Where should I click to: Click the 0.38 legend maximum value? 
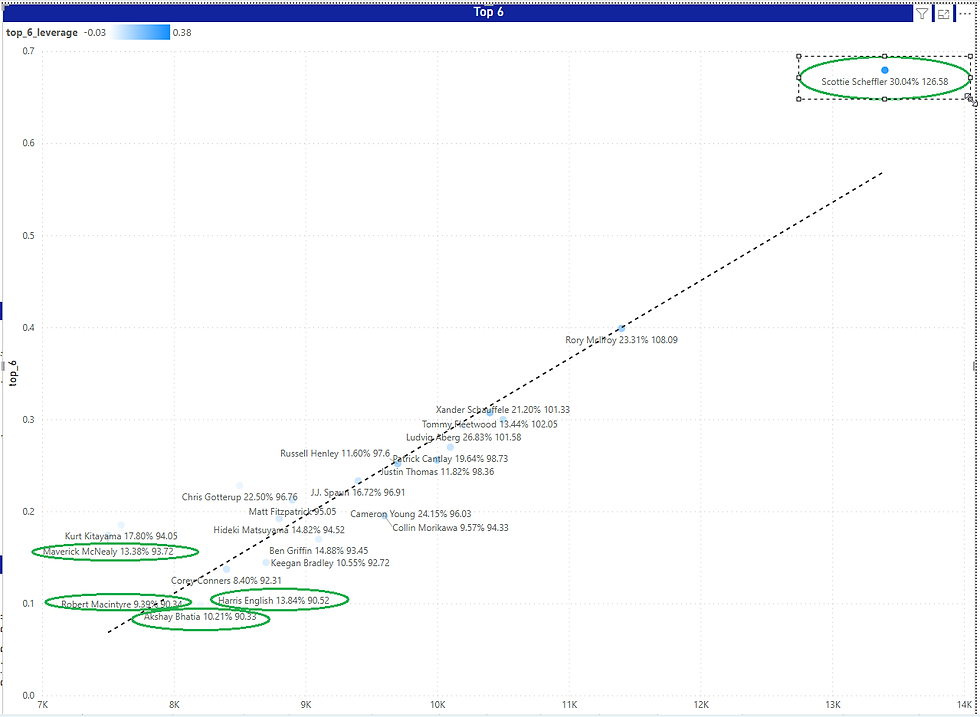[x=182, y=33]
